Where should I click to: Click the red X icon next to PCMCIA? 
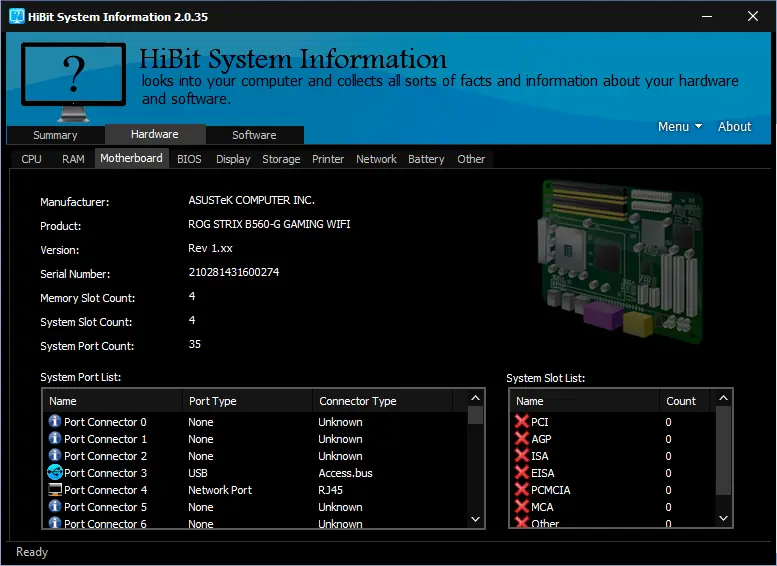[521, 489]
